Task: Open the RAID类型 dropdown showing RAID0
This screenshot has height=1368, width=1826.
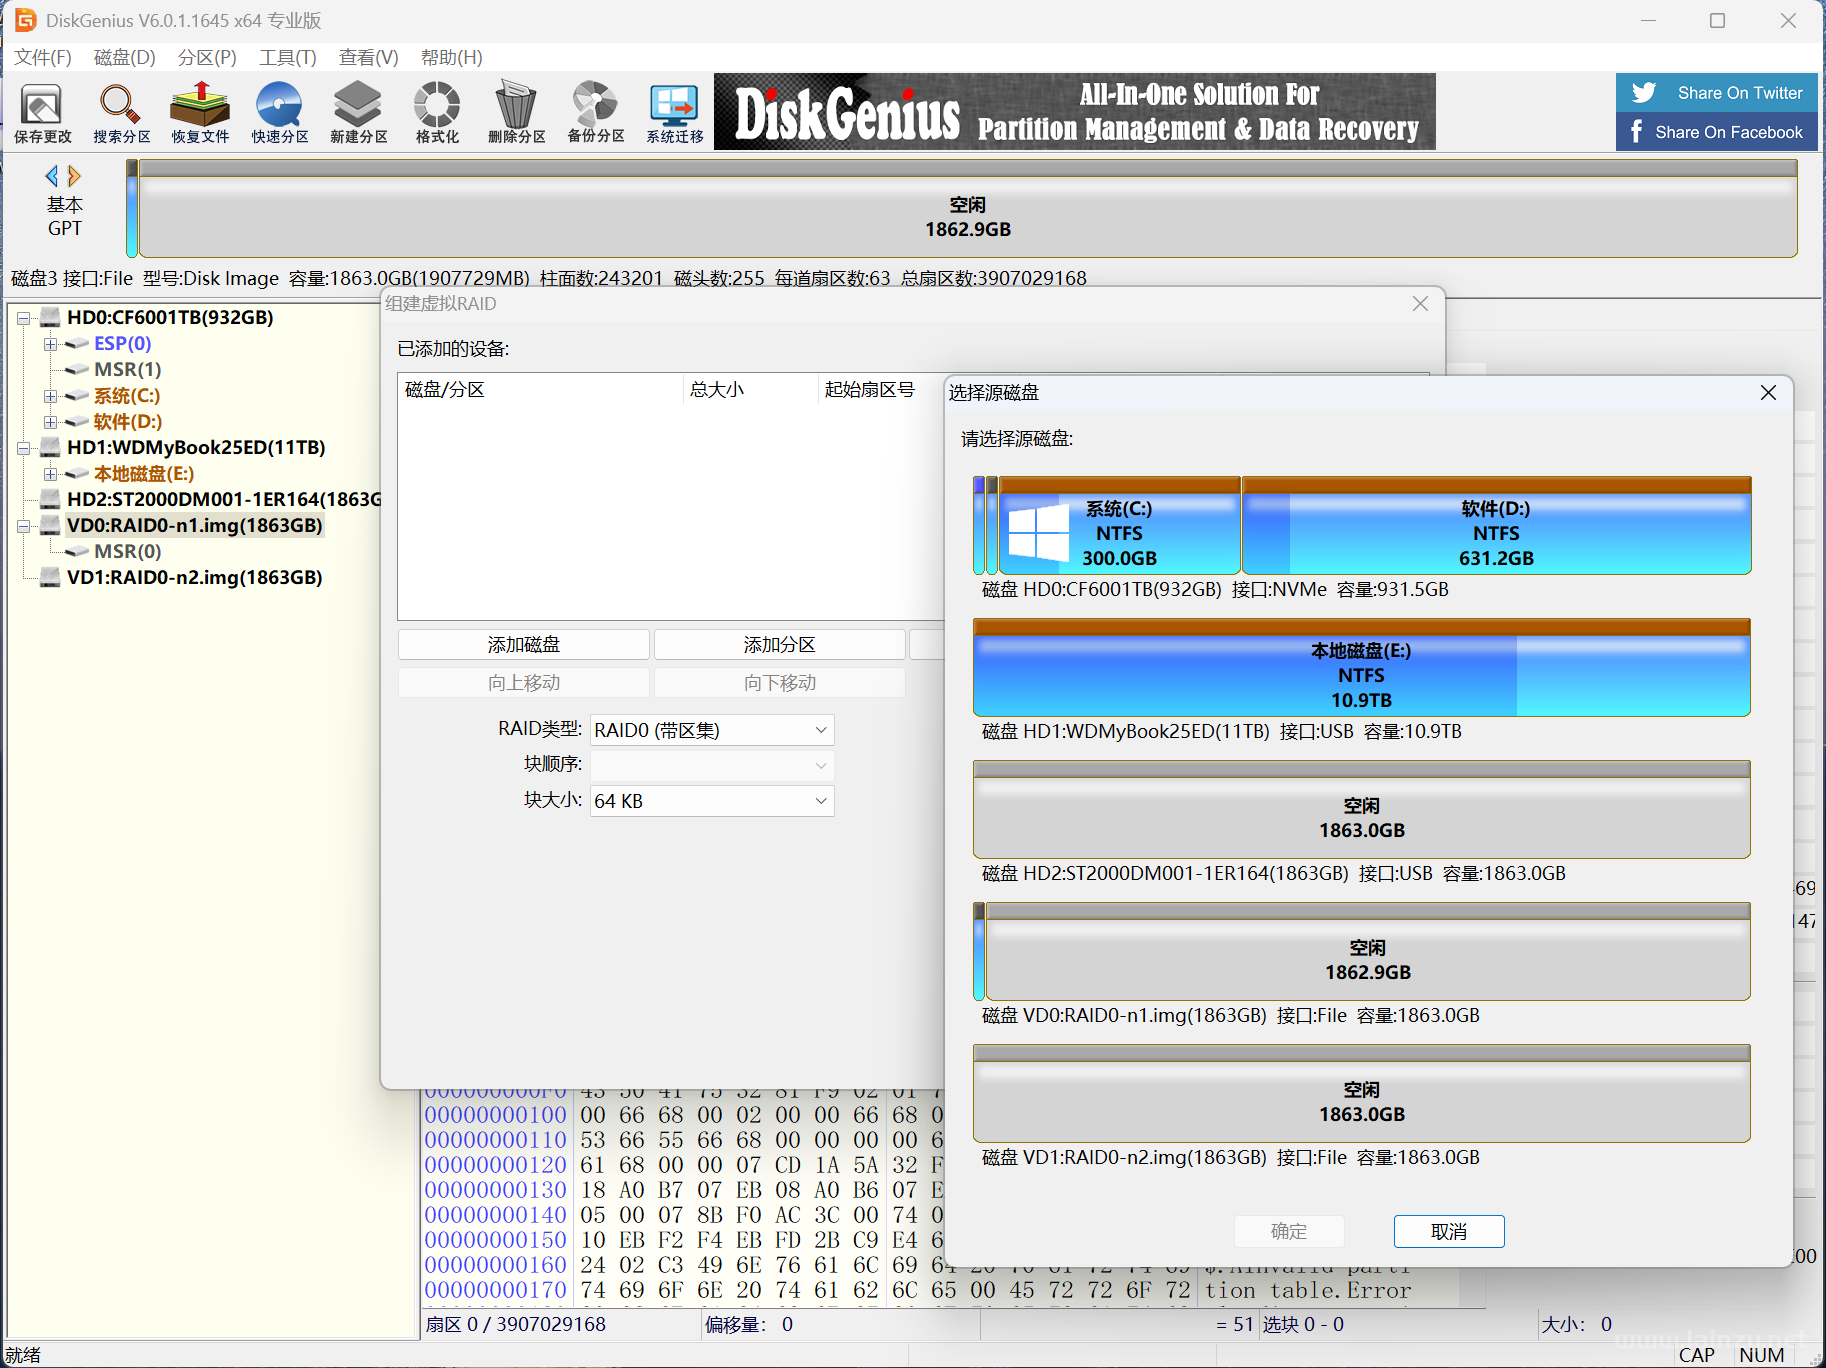Action: 711,730
